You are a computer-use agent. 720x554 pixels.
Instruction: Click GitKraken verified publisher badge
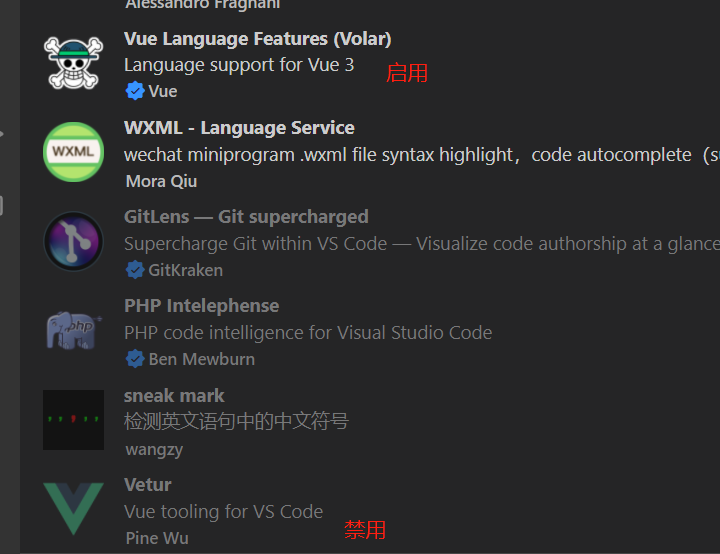pos(135,270)
